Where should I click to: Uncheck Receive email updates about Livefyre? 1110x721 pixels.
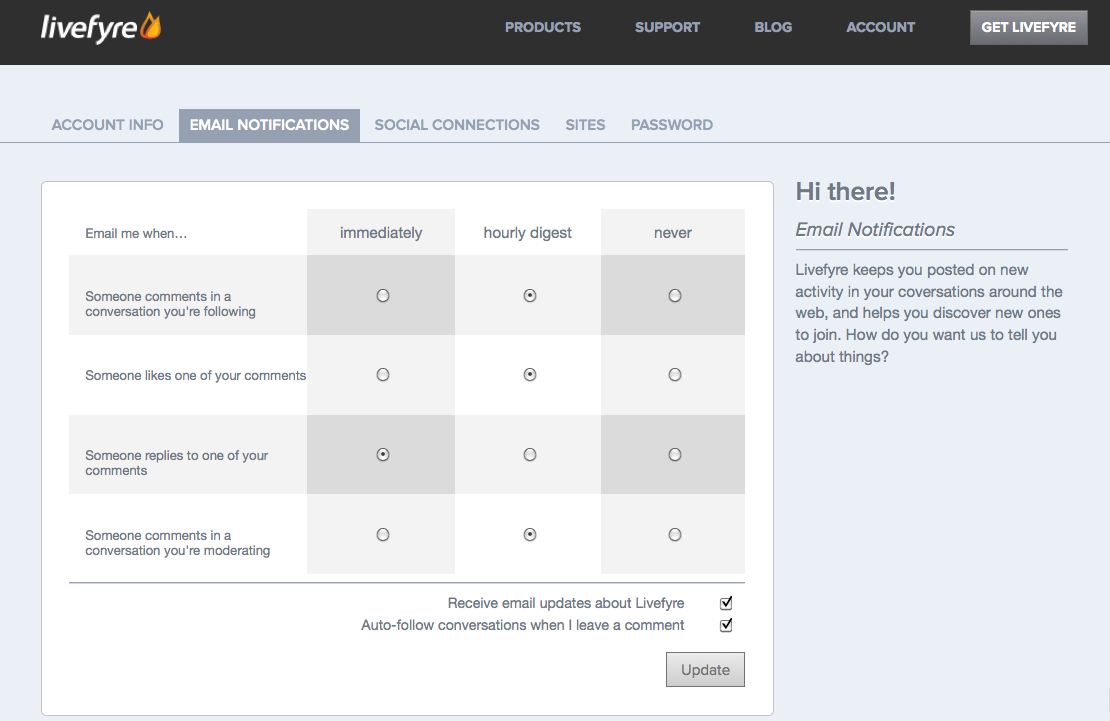click(726, 603)
